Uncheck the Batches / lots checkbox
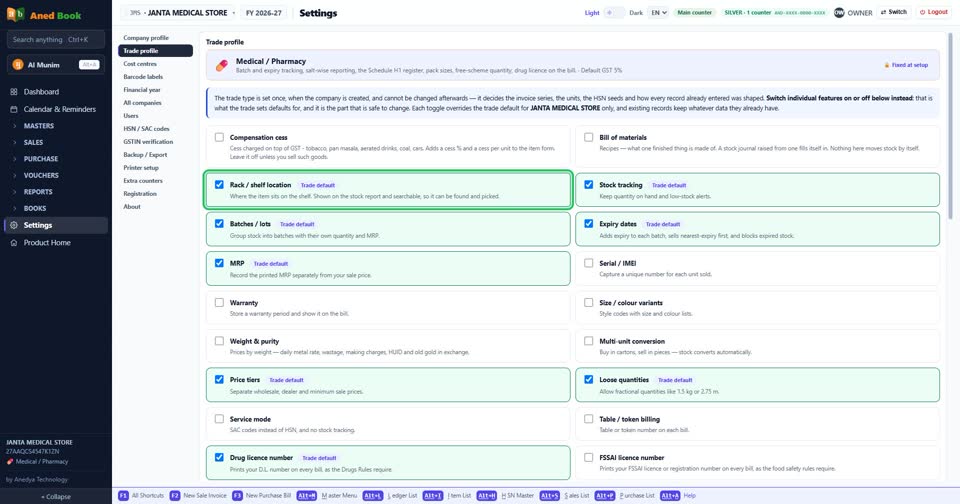Viewport: 960px width, 504px height. (219, 224)
